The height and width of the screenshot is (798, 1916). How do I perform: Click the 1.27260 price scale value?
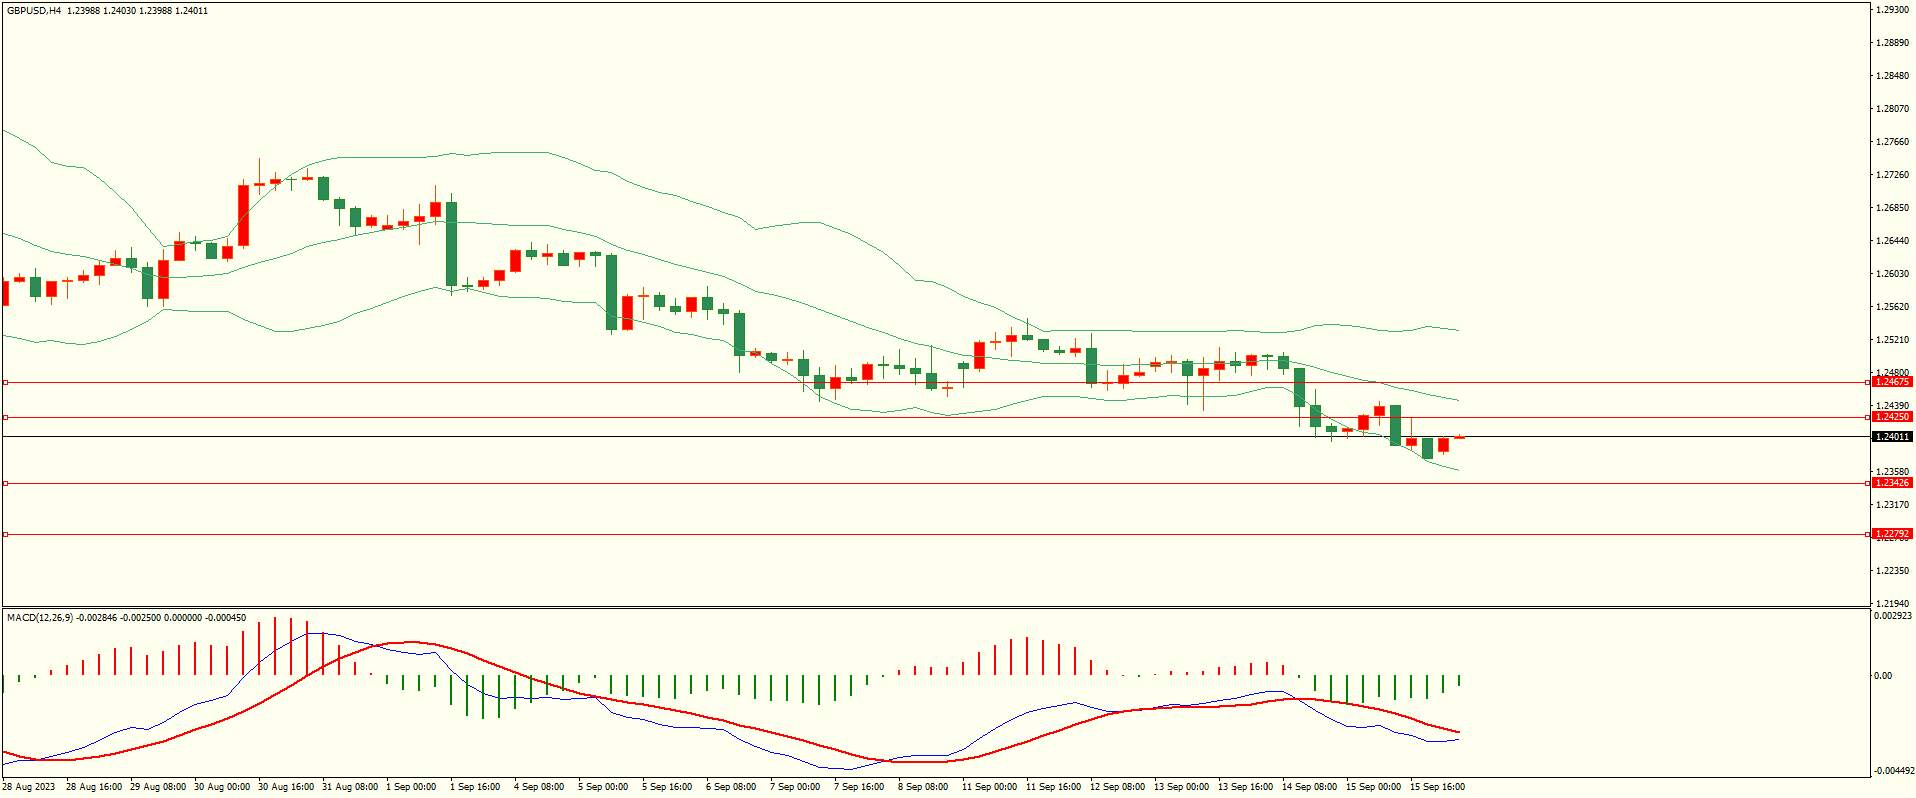[x=1892, y=175]
